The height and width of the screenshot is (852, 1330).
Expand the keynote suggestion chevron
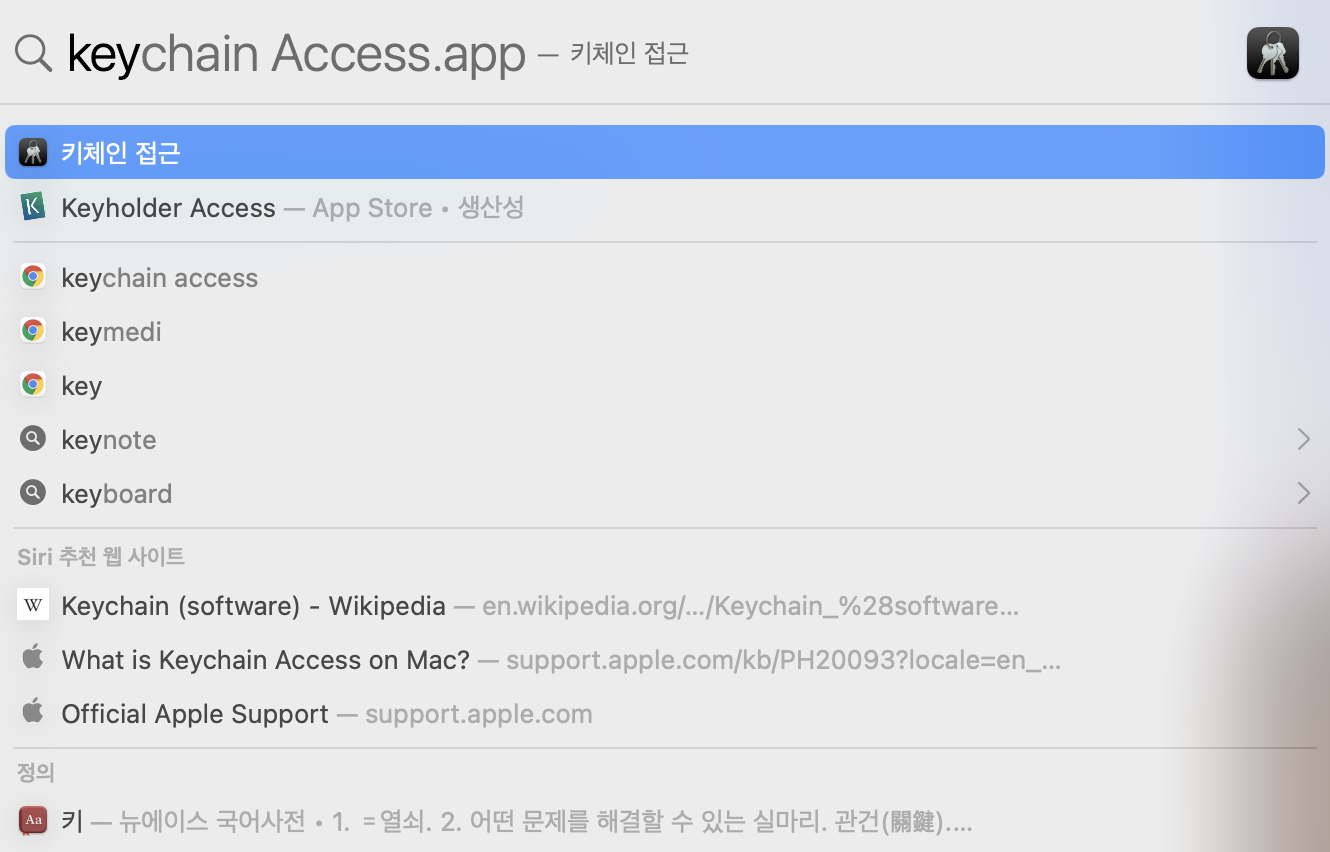1303,439
